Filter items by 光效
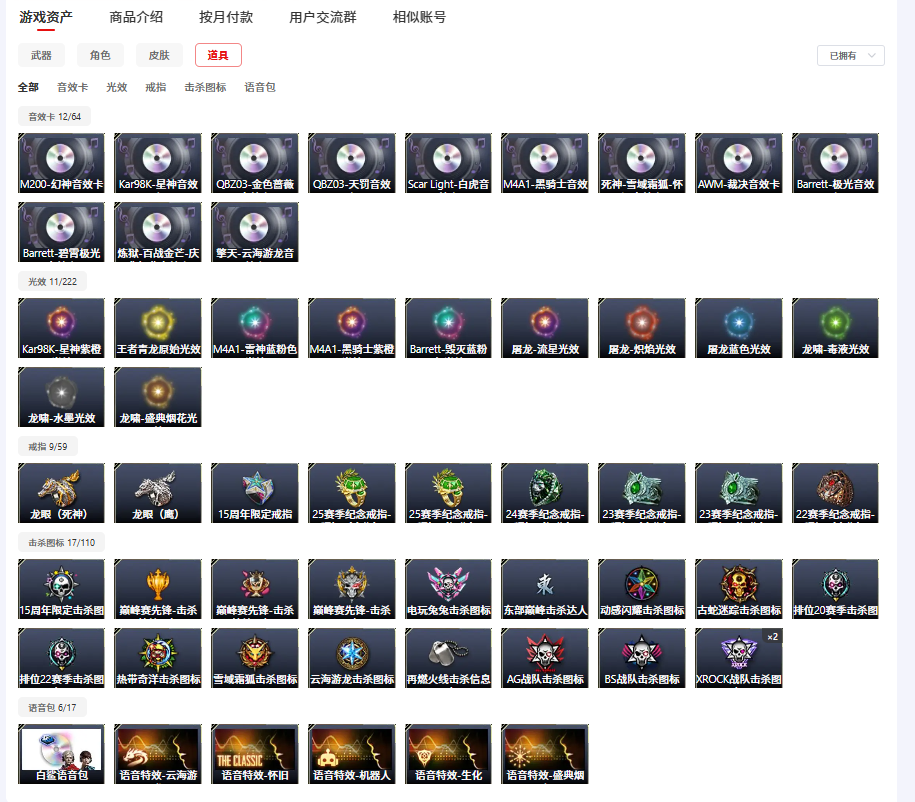 coord(117,88)
